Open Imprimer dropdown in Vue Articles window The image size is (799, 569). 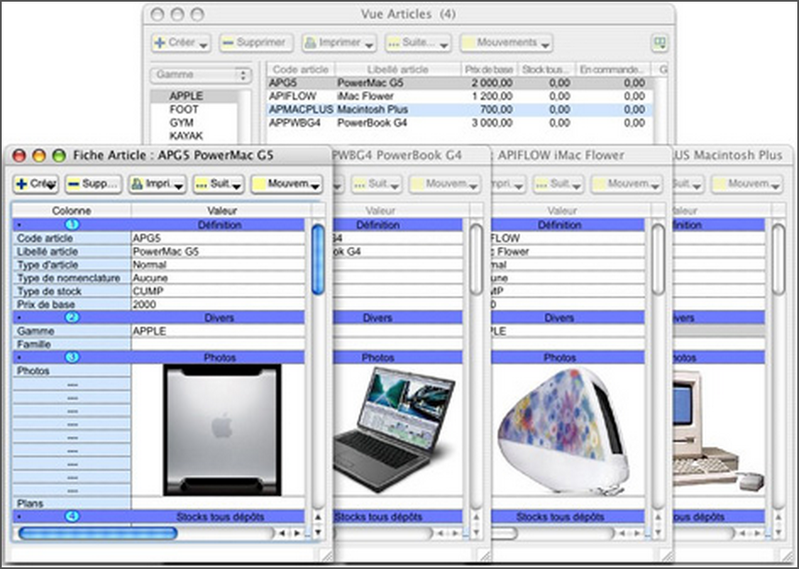(x=339, y=43)
